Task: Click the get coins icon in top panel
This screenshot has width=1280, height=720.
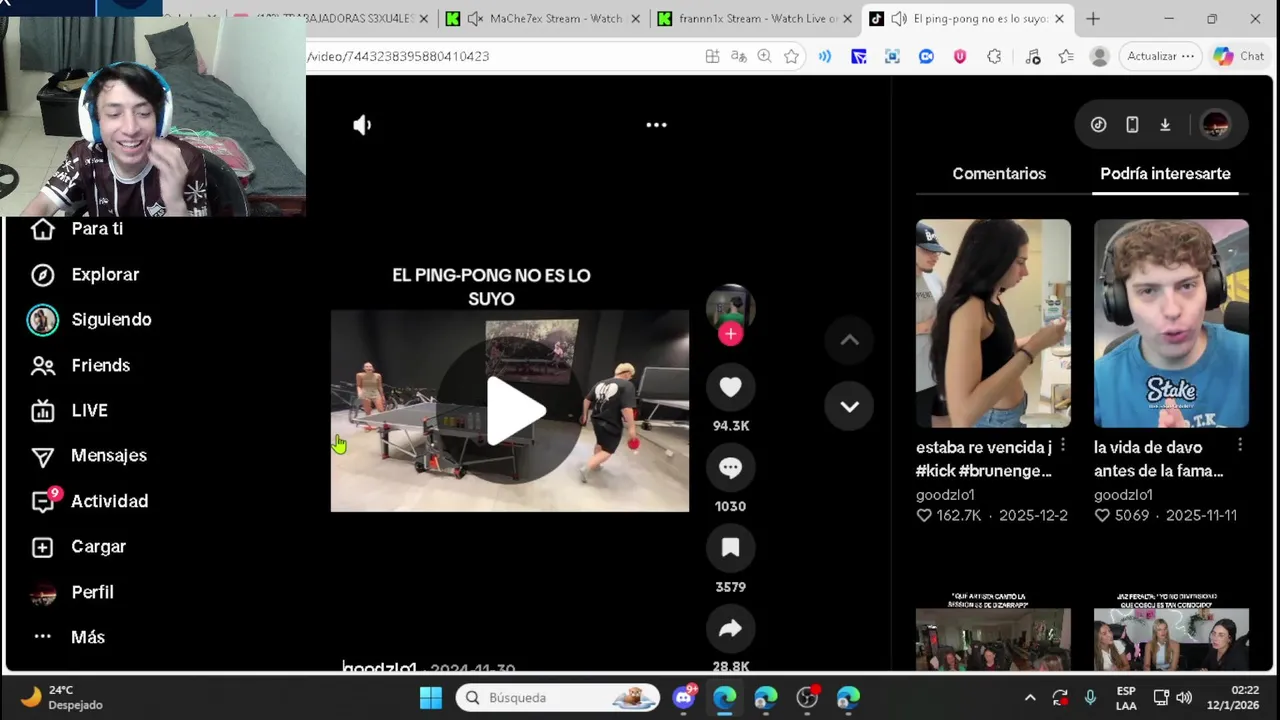Action: click(1098, 125)
